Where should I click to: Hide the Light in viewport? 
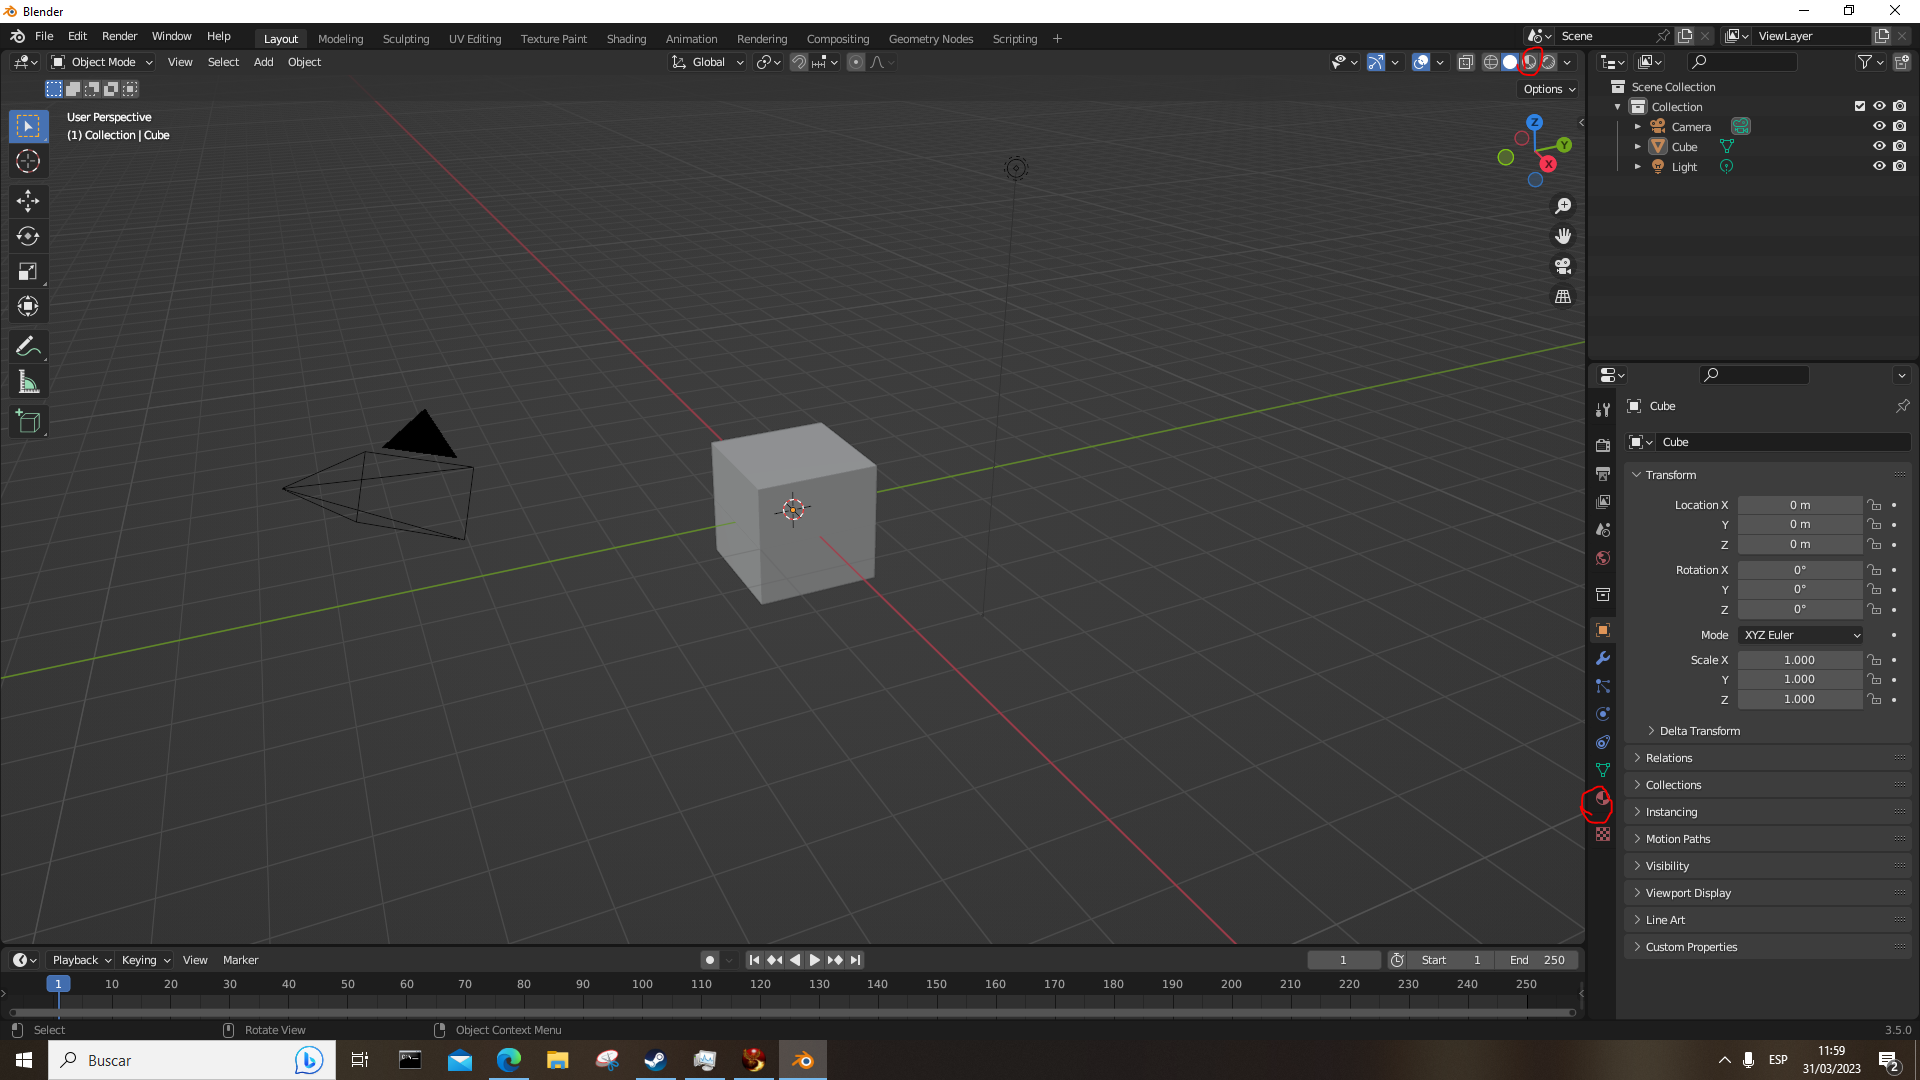click(x=1879, y=166)
